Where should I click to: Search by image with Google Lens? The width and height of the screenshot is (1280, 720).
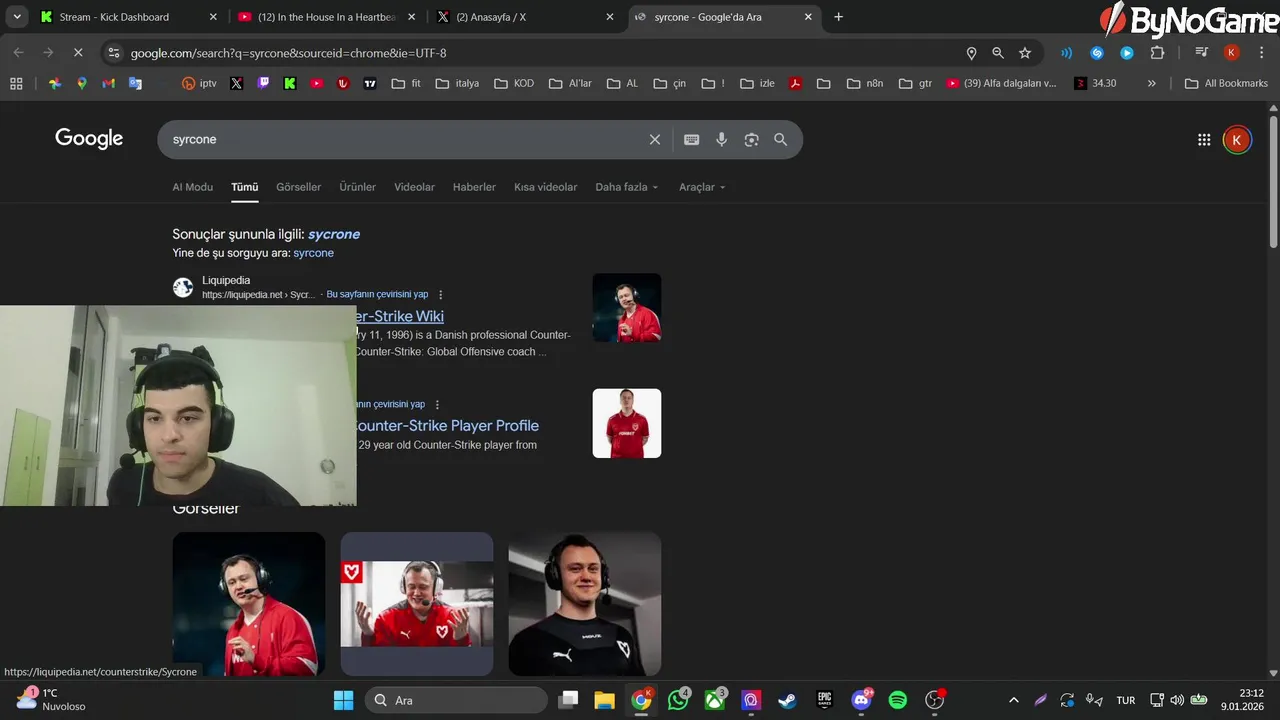click(x=751, y=140)
